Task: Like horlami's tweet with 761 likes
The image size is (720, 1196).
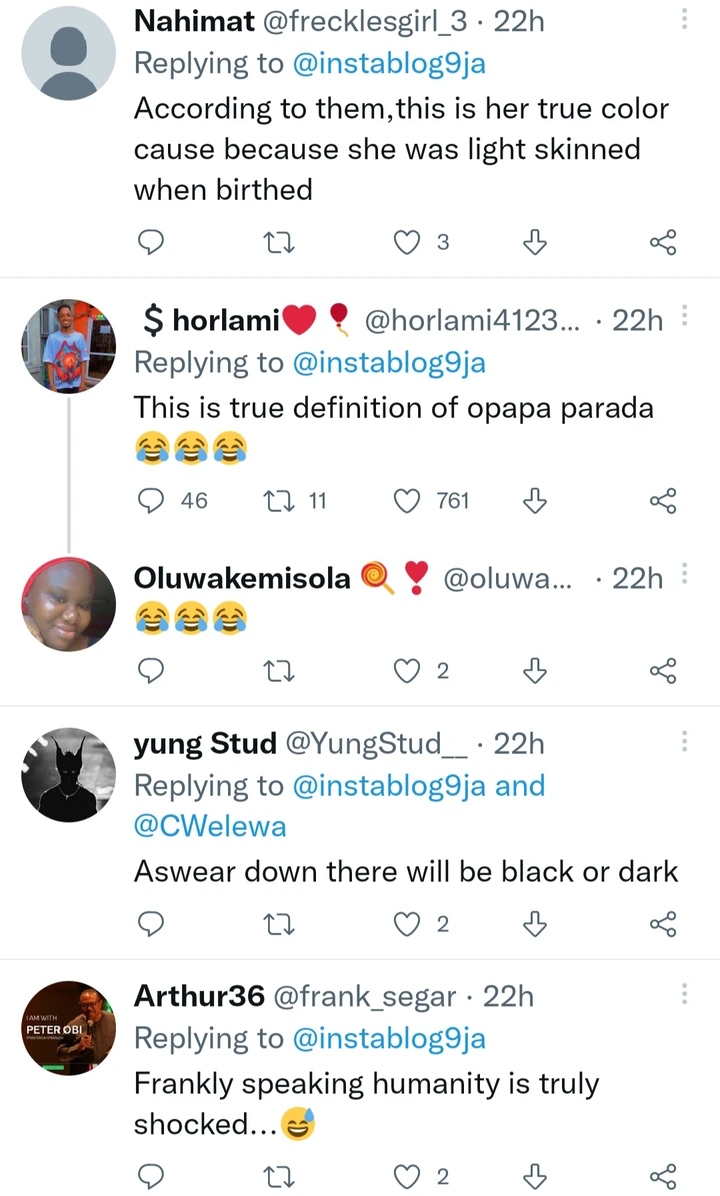Action: [407, 500]
